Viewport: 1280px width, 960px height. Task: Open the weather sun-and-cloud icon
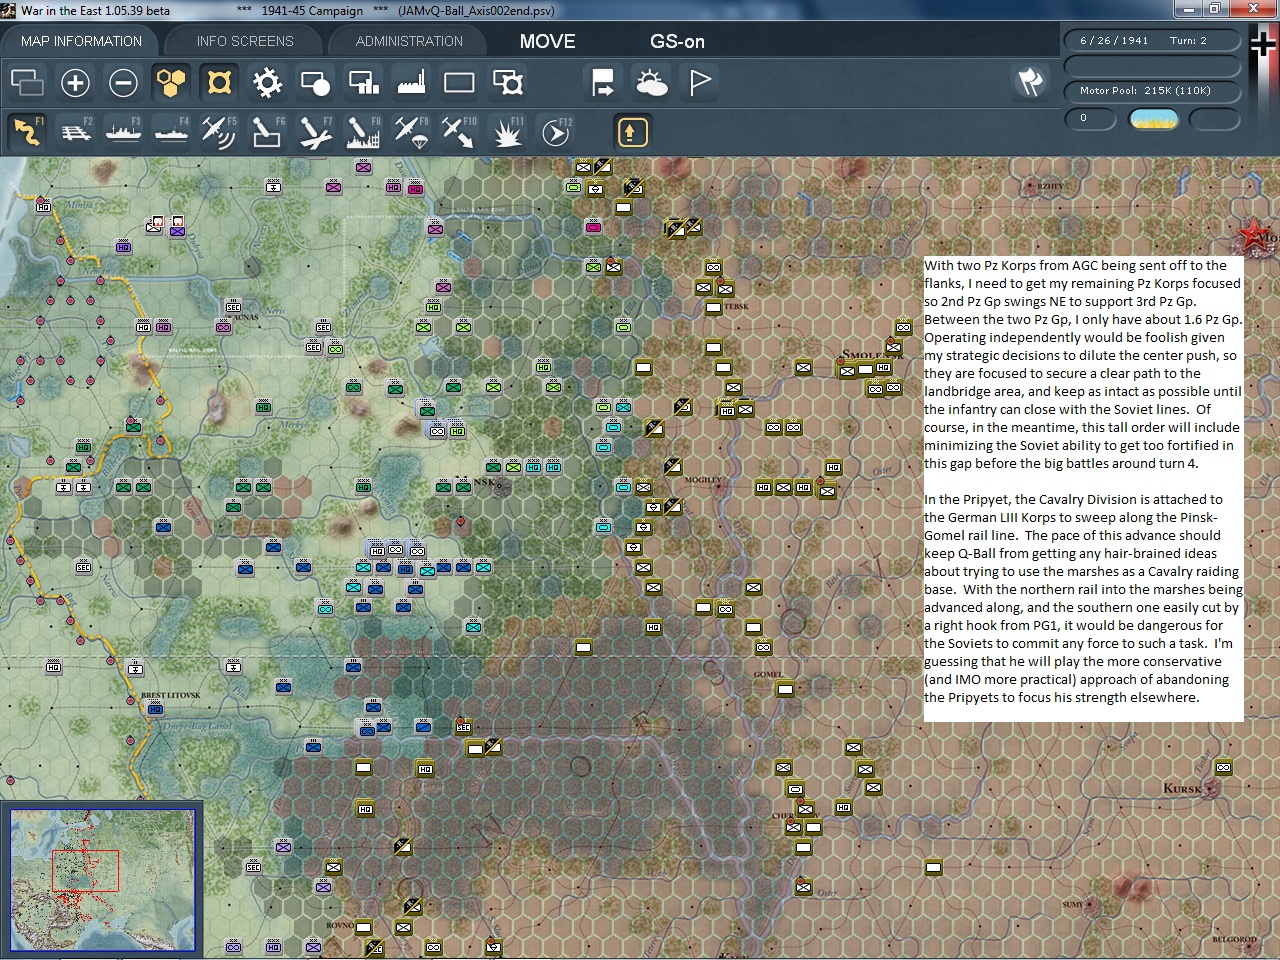click(651, 82)
